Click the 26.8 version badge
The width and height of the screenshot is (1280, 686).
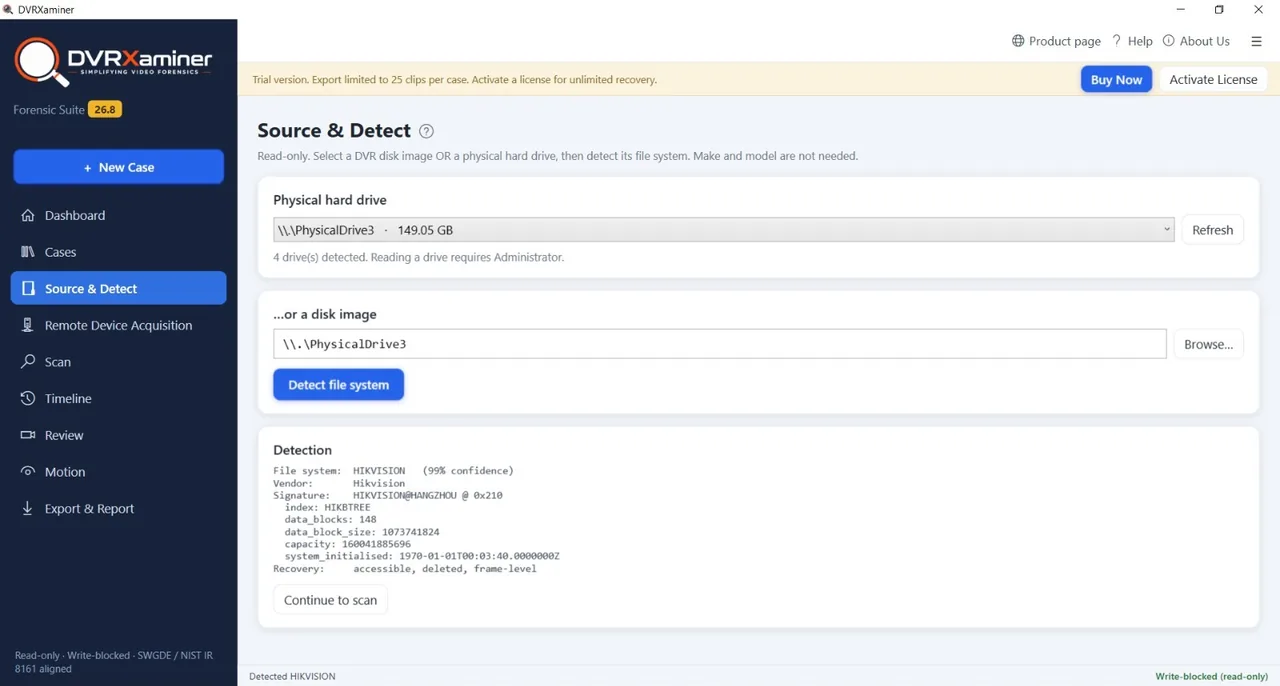pyautogui.click(x=105, y=109)
